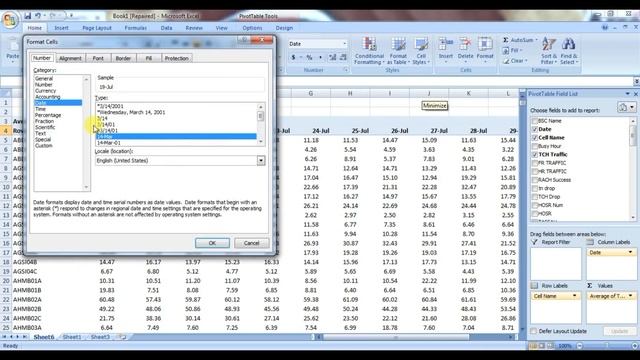The image size is (640, 360).
Task: Click the Accounting dollar format icon
Action: [293, 58]
